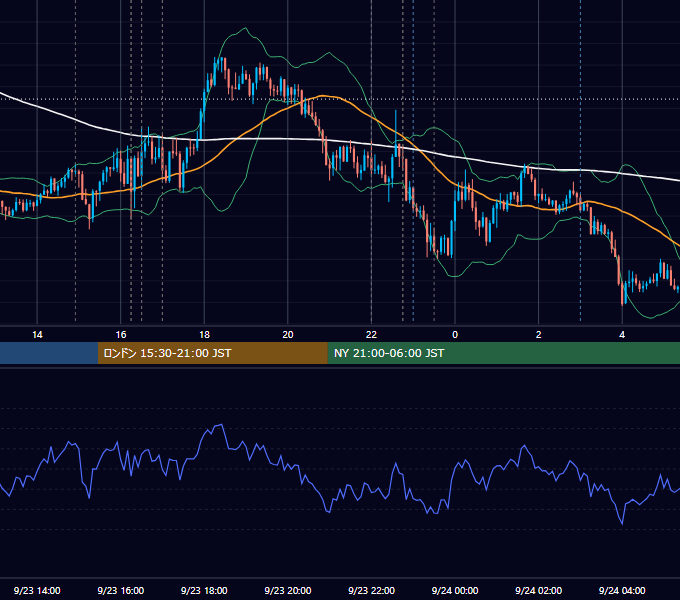This screenshot has height=600, width=680.
Task: Click the ロンドン 15:30-21:00 JST session bar
Action: pyautogui.click(x=212, y=353)
